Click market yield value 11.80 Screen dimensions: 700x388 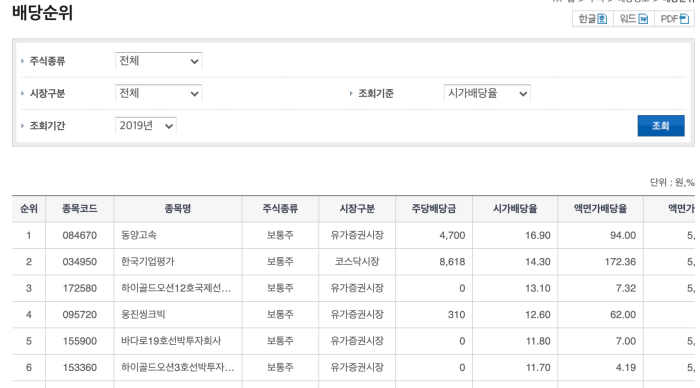point(538,341)
